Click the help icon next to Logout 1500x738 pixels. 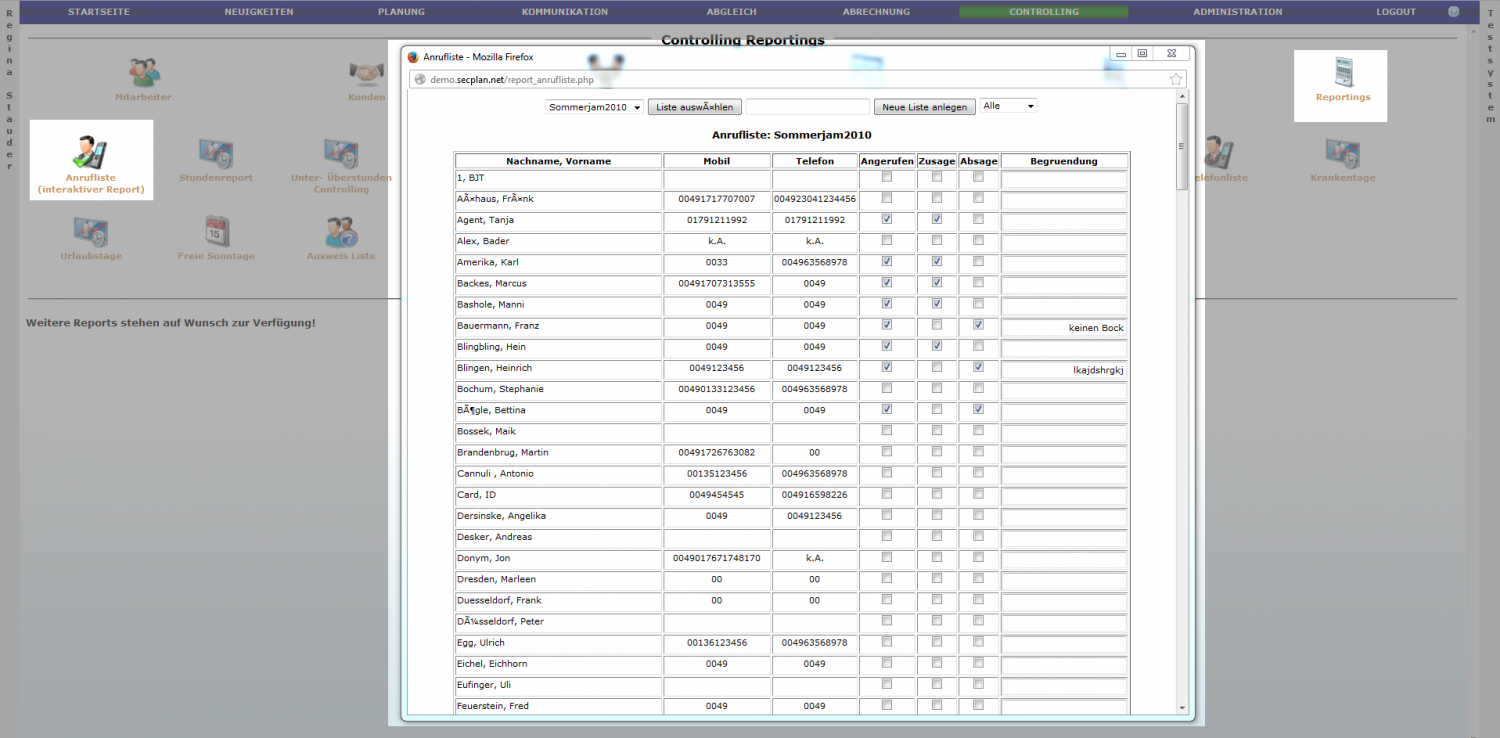tap(1453, 12)
